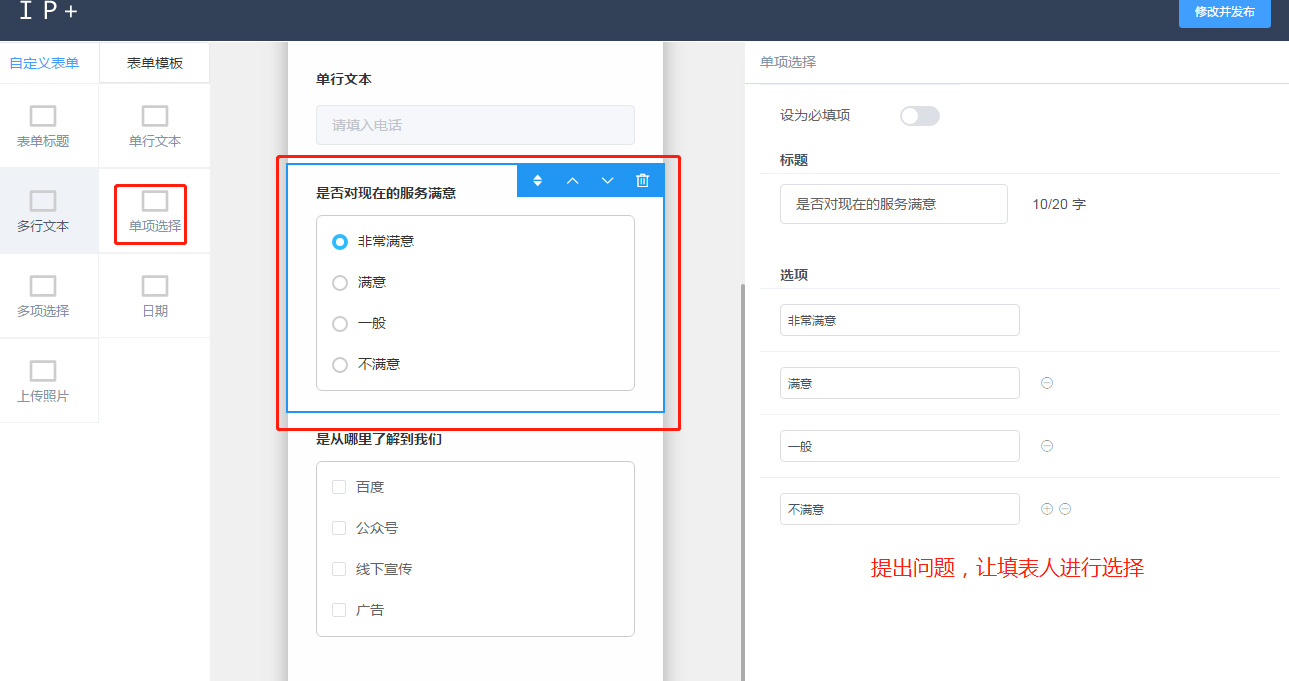Click the trash icon to delete the question
The width and height of the screenshot is (1289, 681).
point(643,180)
